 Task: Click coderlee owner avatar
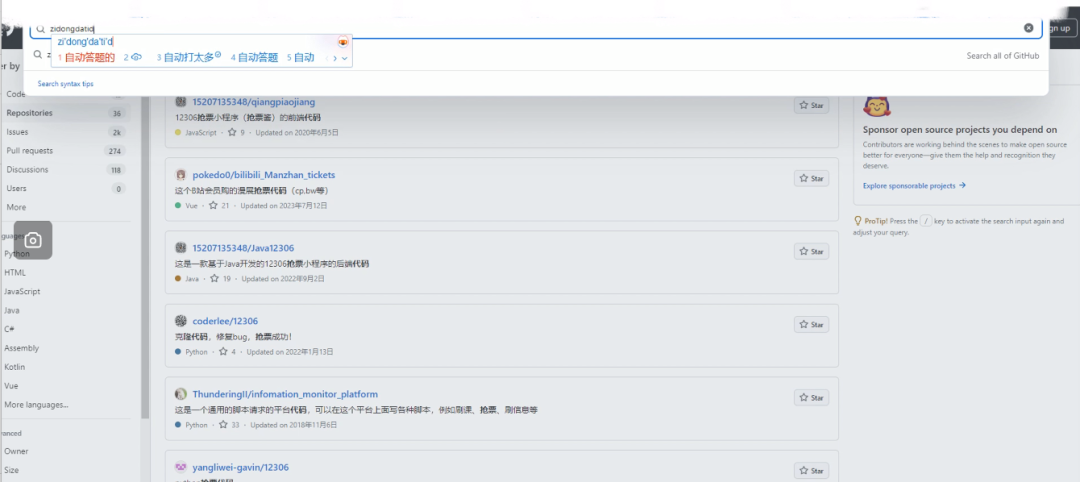click(181, 321)
